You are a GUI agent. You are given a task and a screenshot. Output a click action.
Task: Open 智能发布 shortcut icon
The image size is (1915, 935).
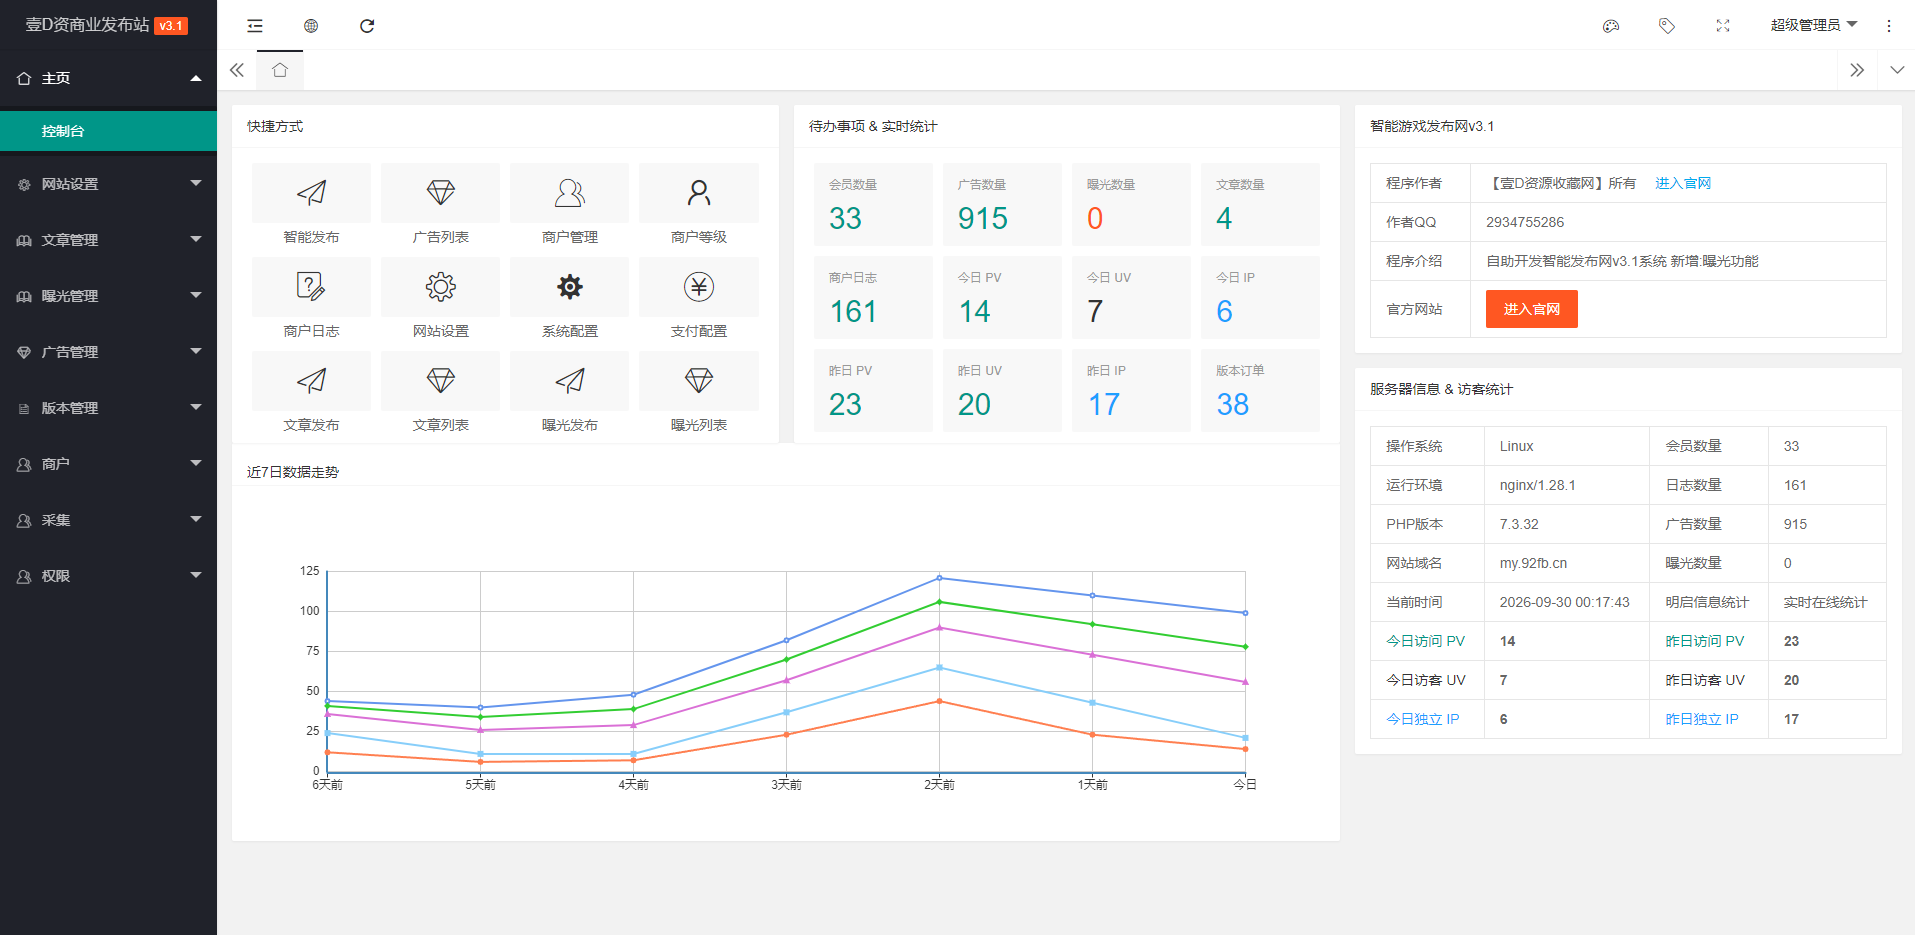click(311, 193)
